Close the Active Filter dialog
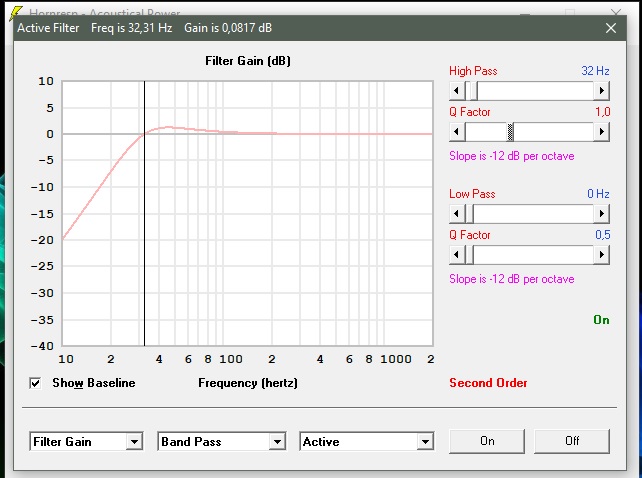 point(611,28)
